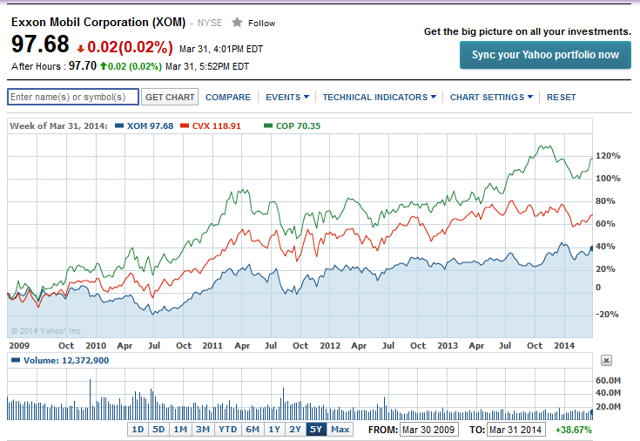Click the 120% y-axis label

pos(608,156)
